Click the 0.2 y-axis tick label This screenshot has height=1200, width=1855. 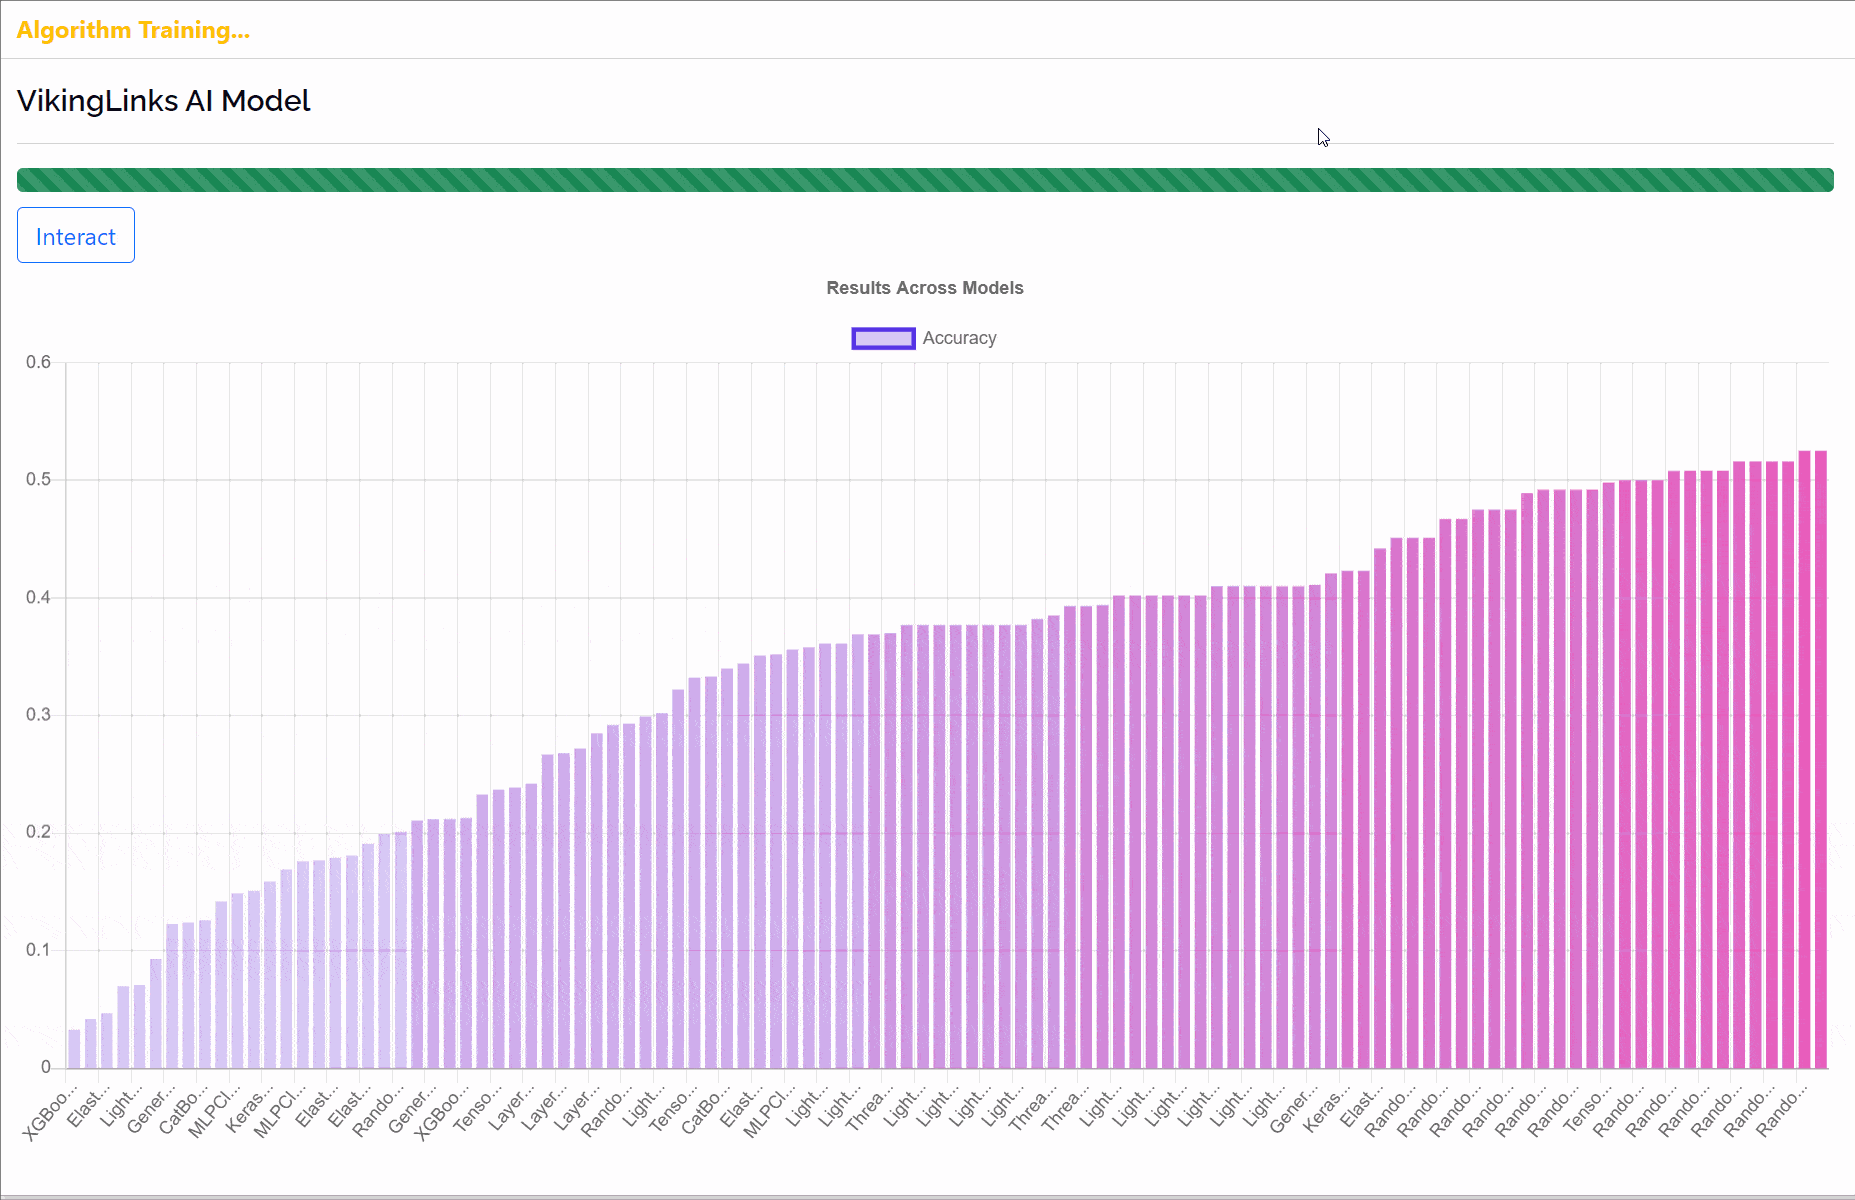[x=38, y=833]
